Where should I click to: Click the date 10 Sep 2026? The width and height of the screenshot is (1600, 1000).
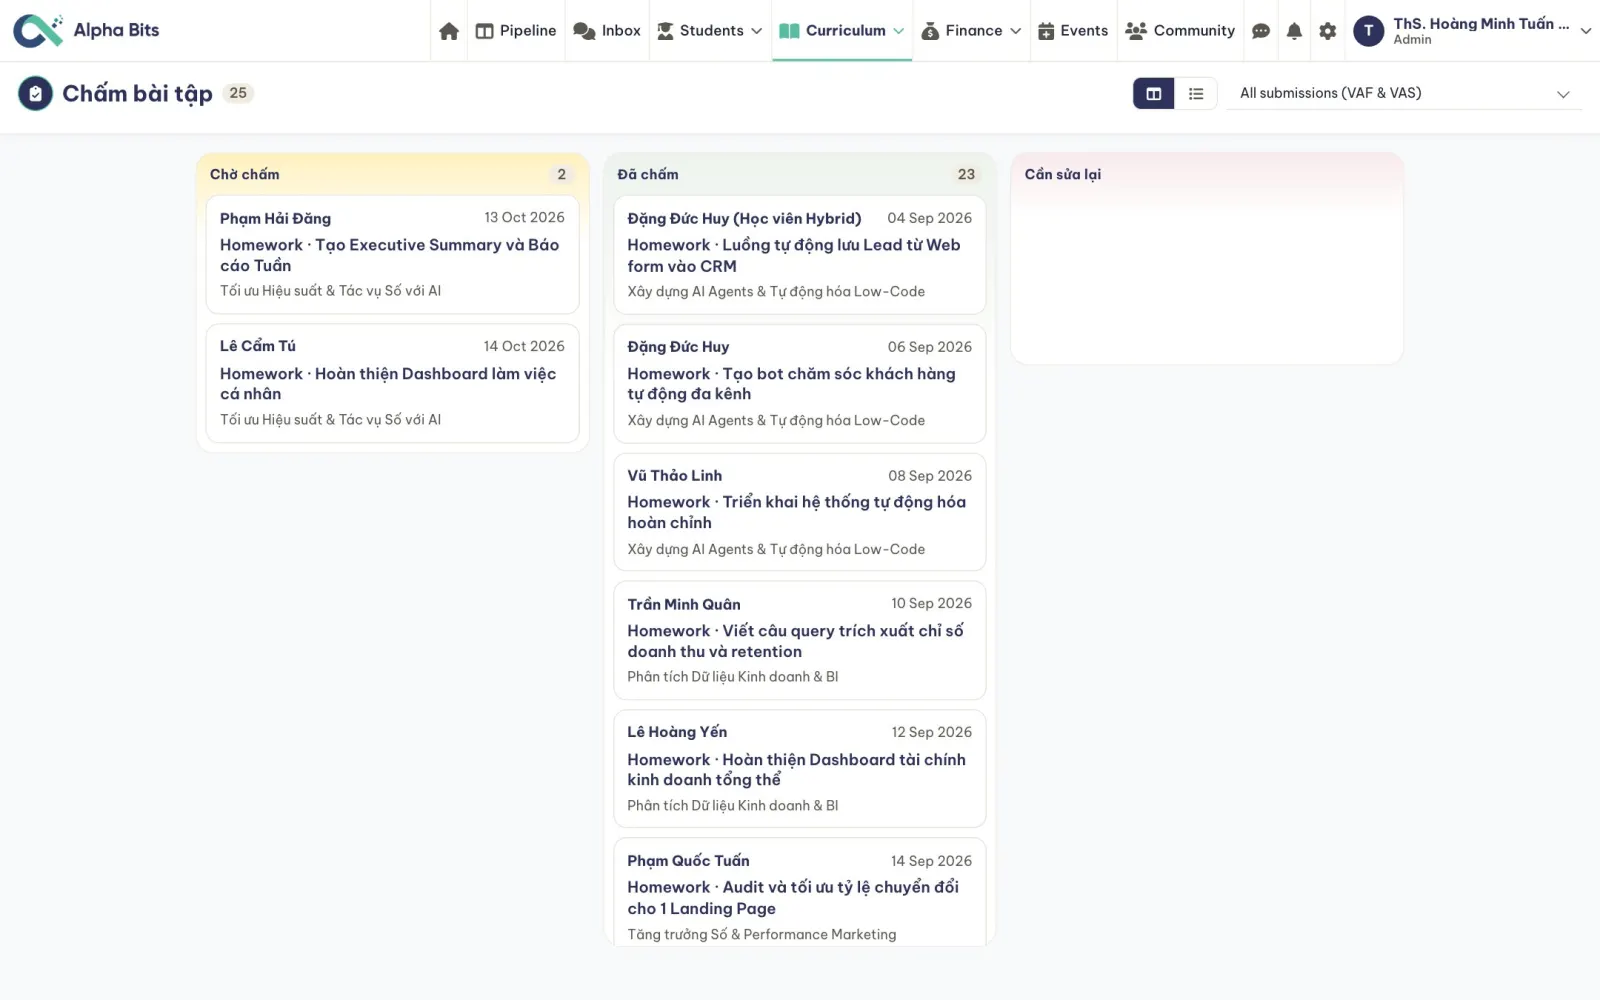click(x=931, y=603)
